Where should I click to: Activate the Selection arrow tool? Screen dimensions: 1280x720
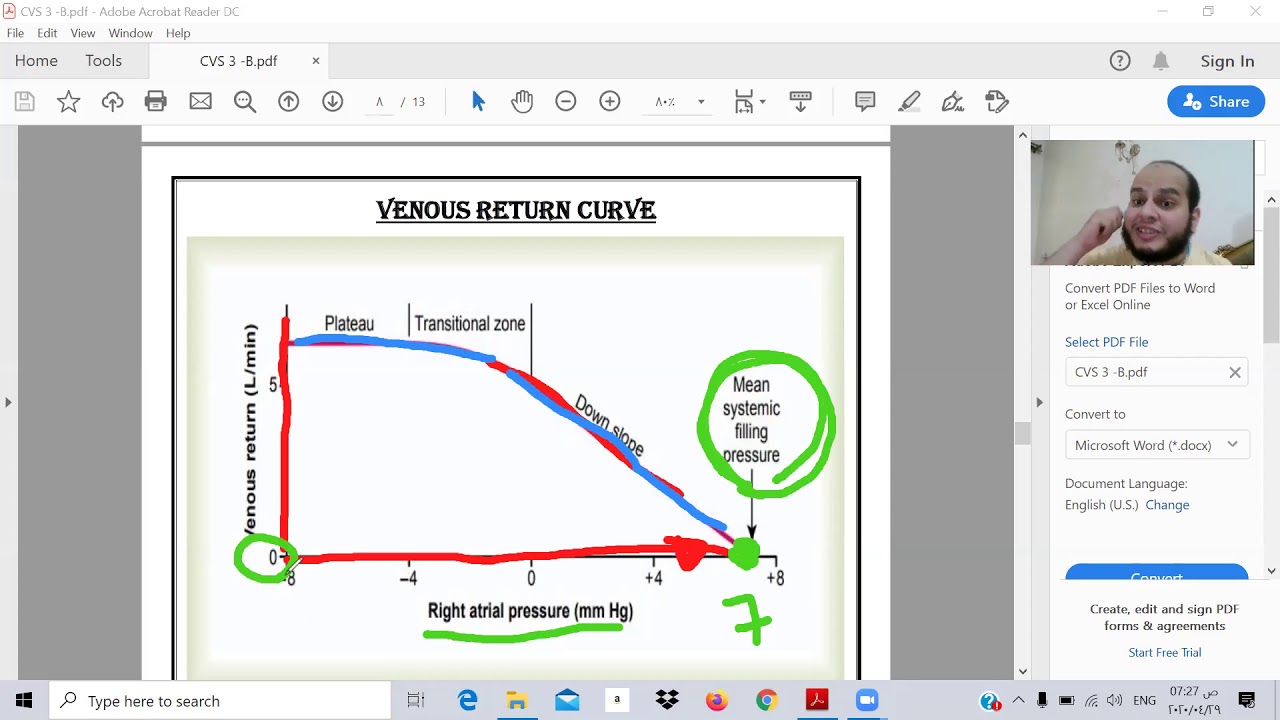point(478,101)
